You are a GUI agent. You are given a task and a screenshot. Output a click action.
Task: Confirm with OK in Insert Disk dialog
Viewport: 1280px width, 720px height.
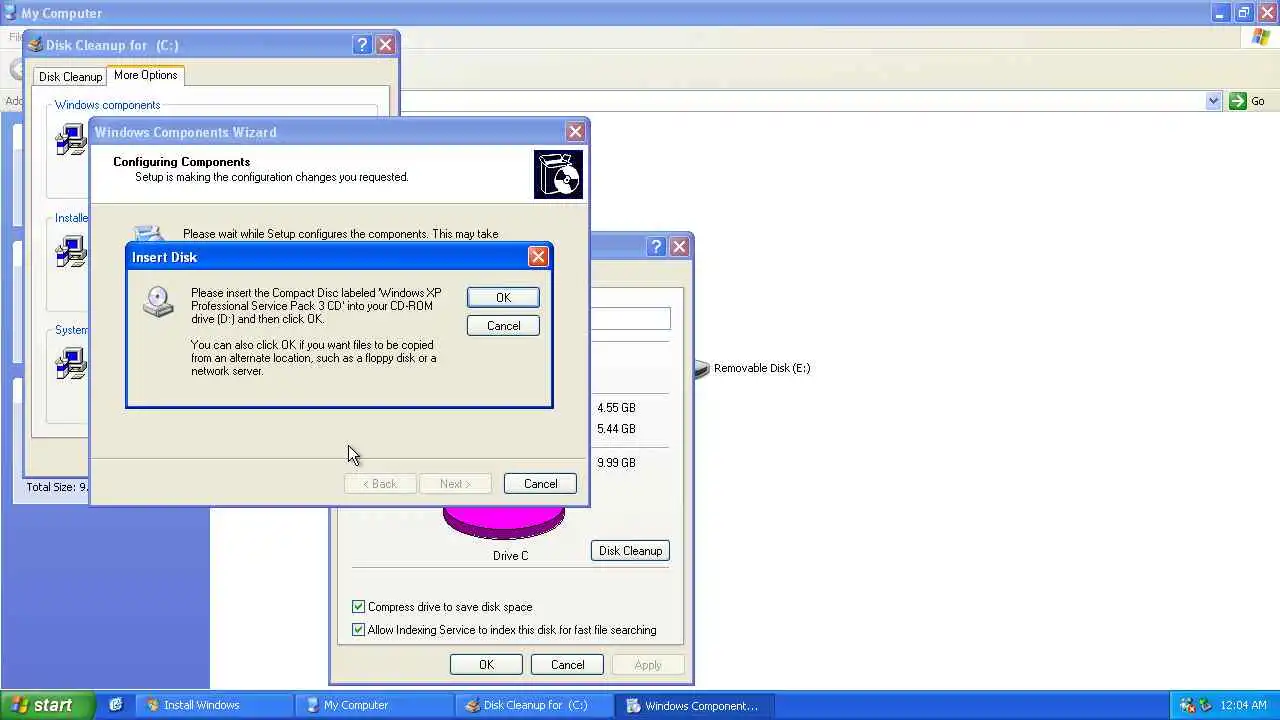click(503, 297)
